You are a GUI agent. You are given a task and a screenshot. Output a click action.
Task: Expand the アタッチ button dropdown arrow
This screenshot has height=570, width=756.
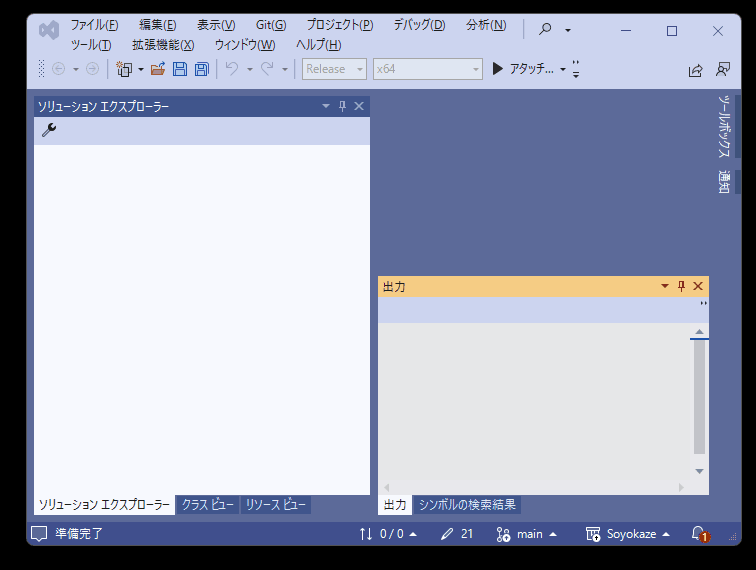coord(563,69)
